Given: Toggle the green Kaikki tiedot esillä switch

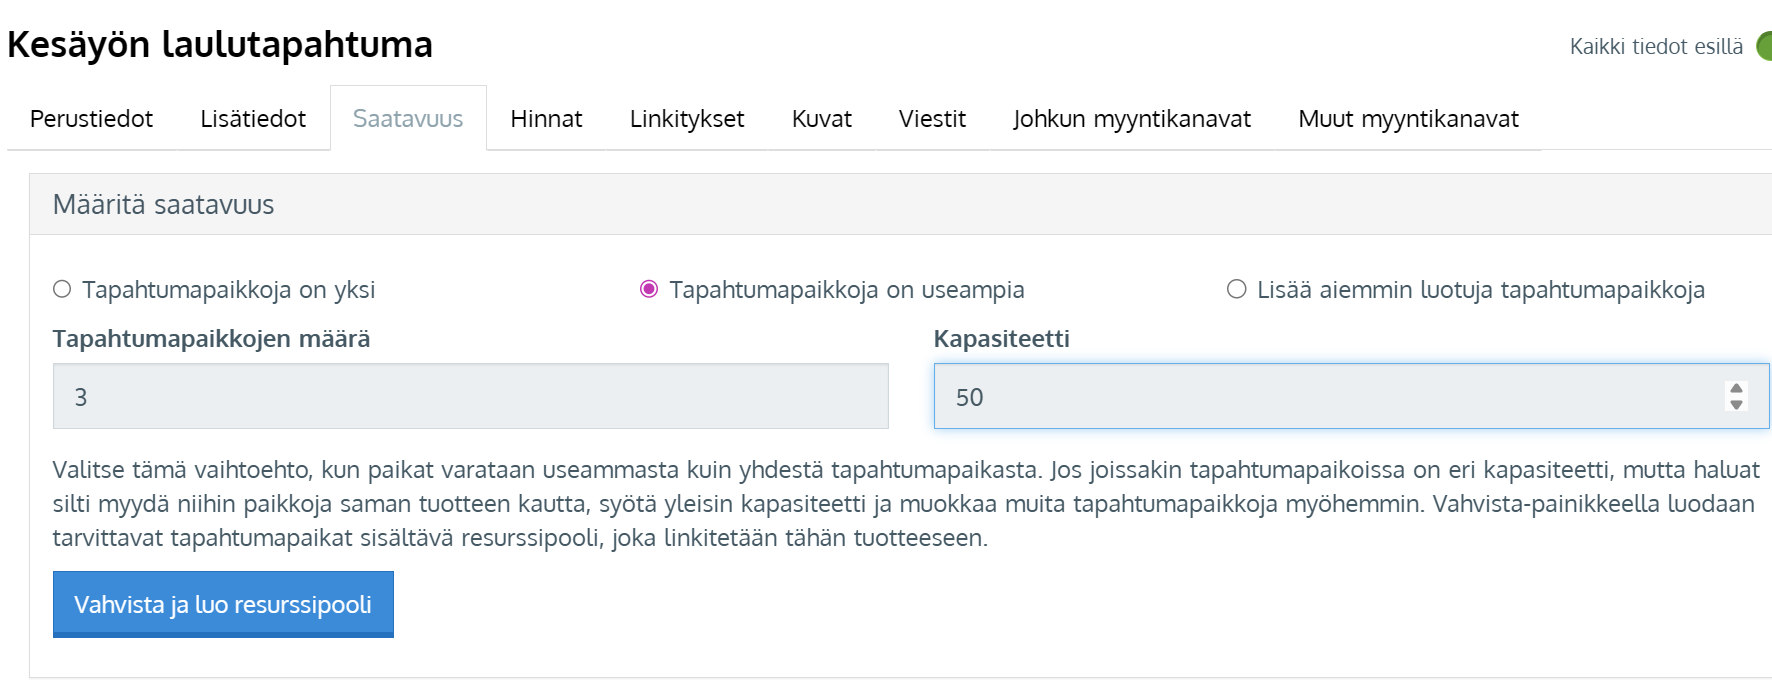Looking at the screenshot, I should (x=1764, y=46).
